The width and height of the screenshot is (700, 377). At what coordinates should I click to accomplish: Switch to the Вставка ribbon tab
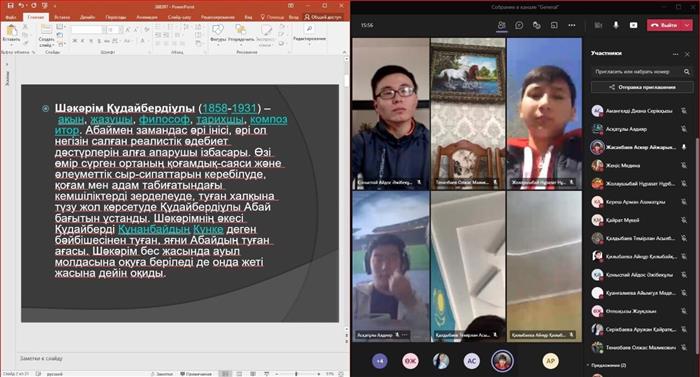[62, 17]
